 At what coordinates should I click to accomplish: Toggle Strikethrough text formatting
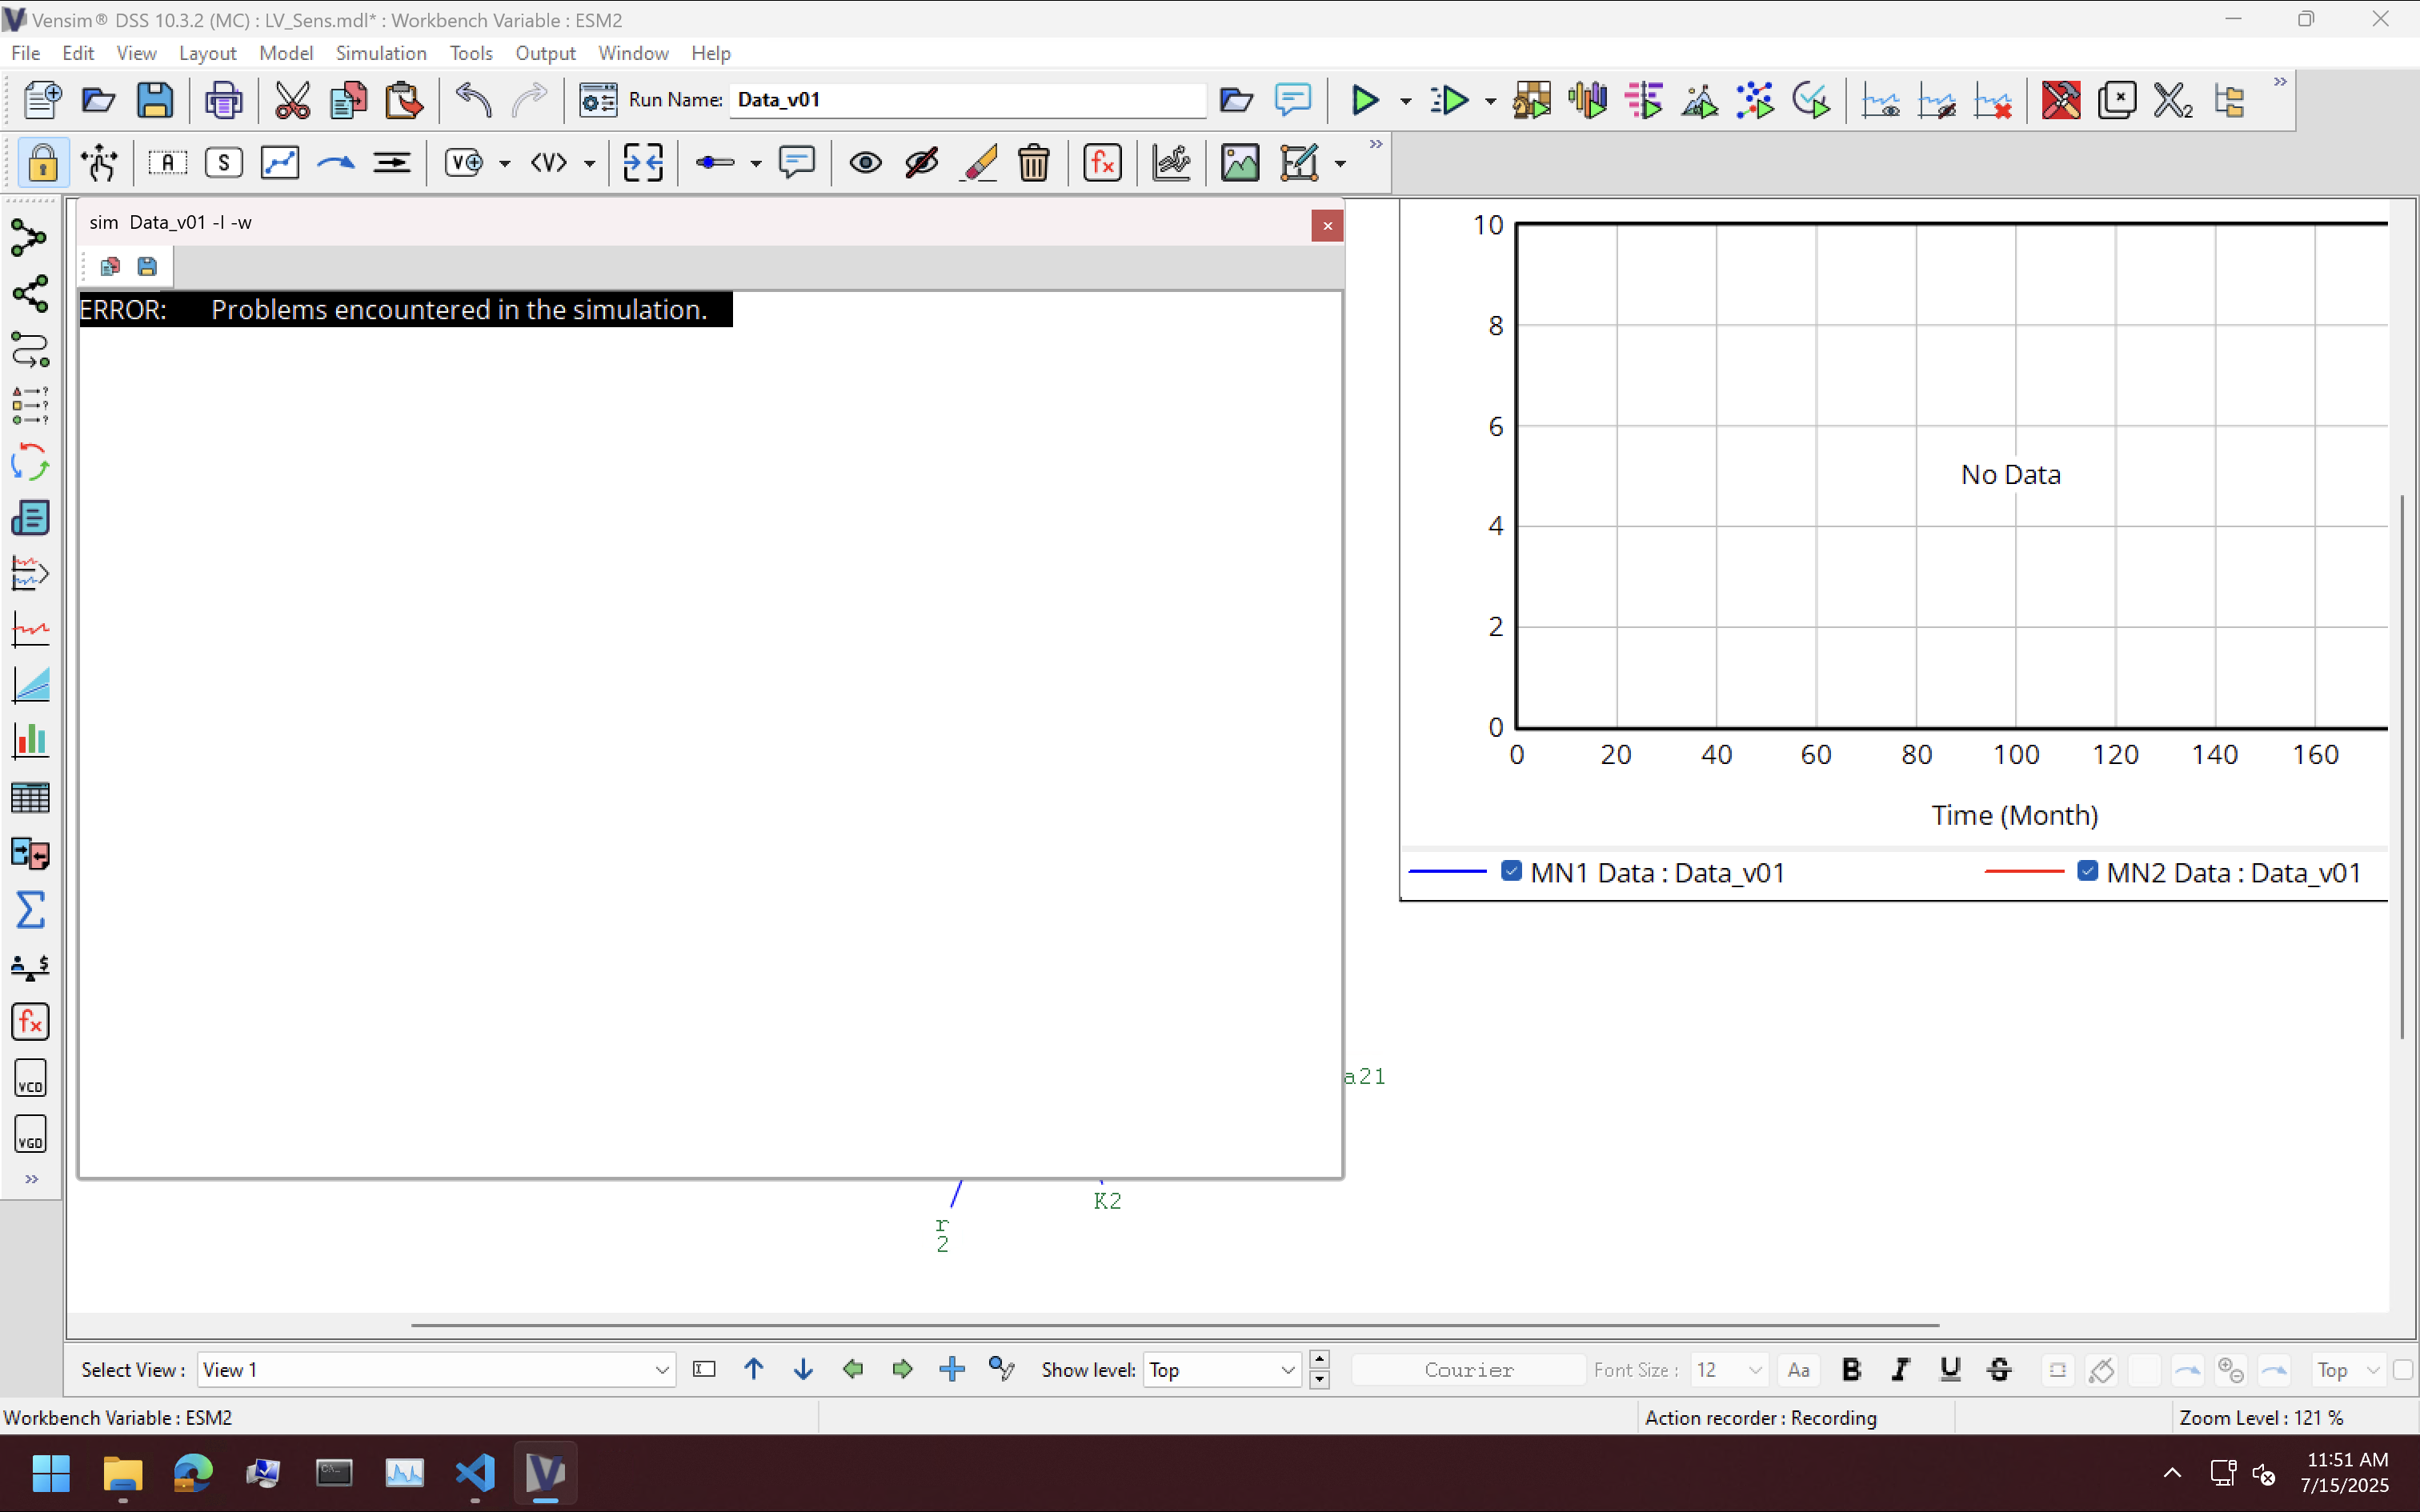pos(1999,1370)
